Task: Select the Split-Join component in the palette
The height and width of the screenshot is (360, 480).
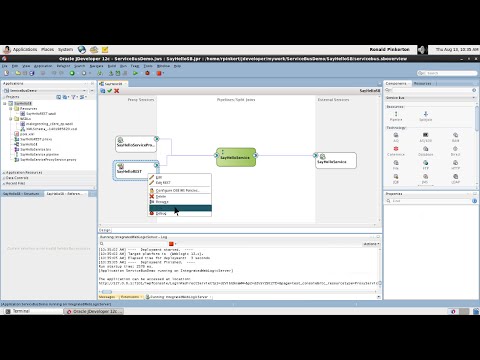Action: [426, 116]
